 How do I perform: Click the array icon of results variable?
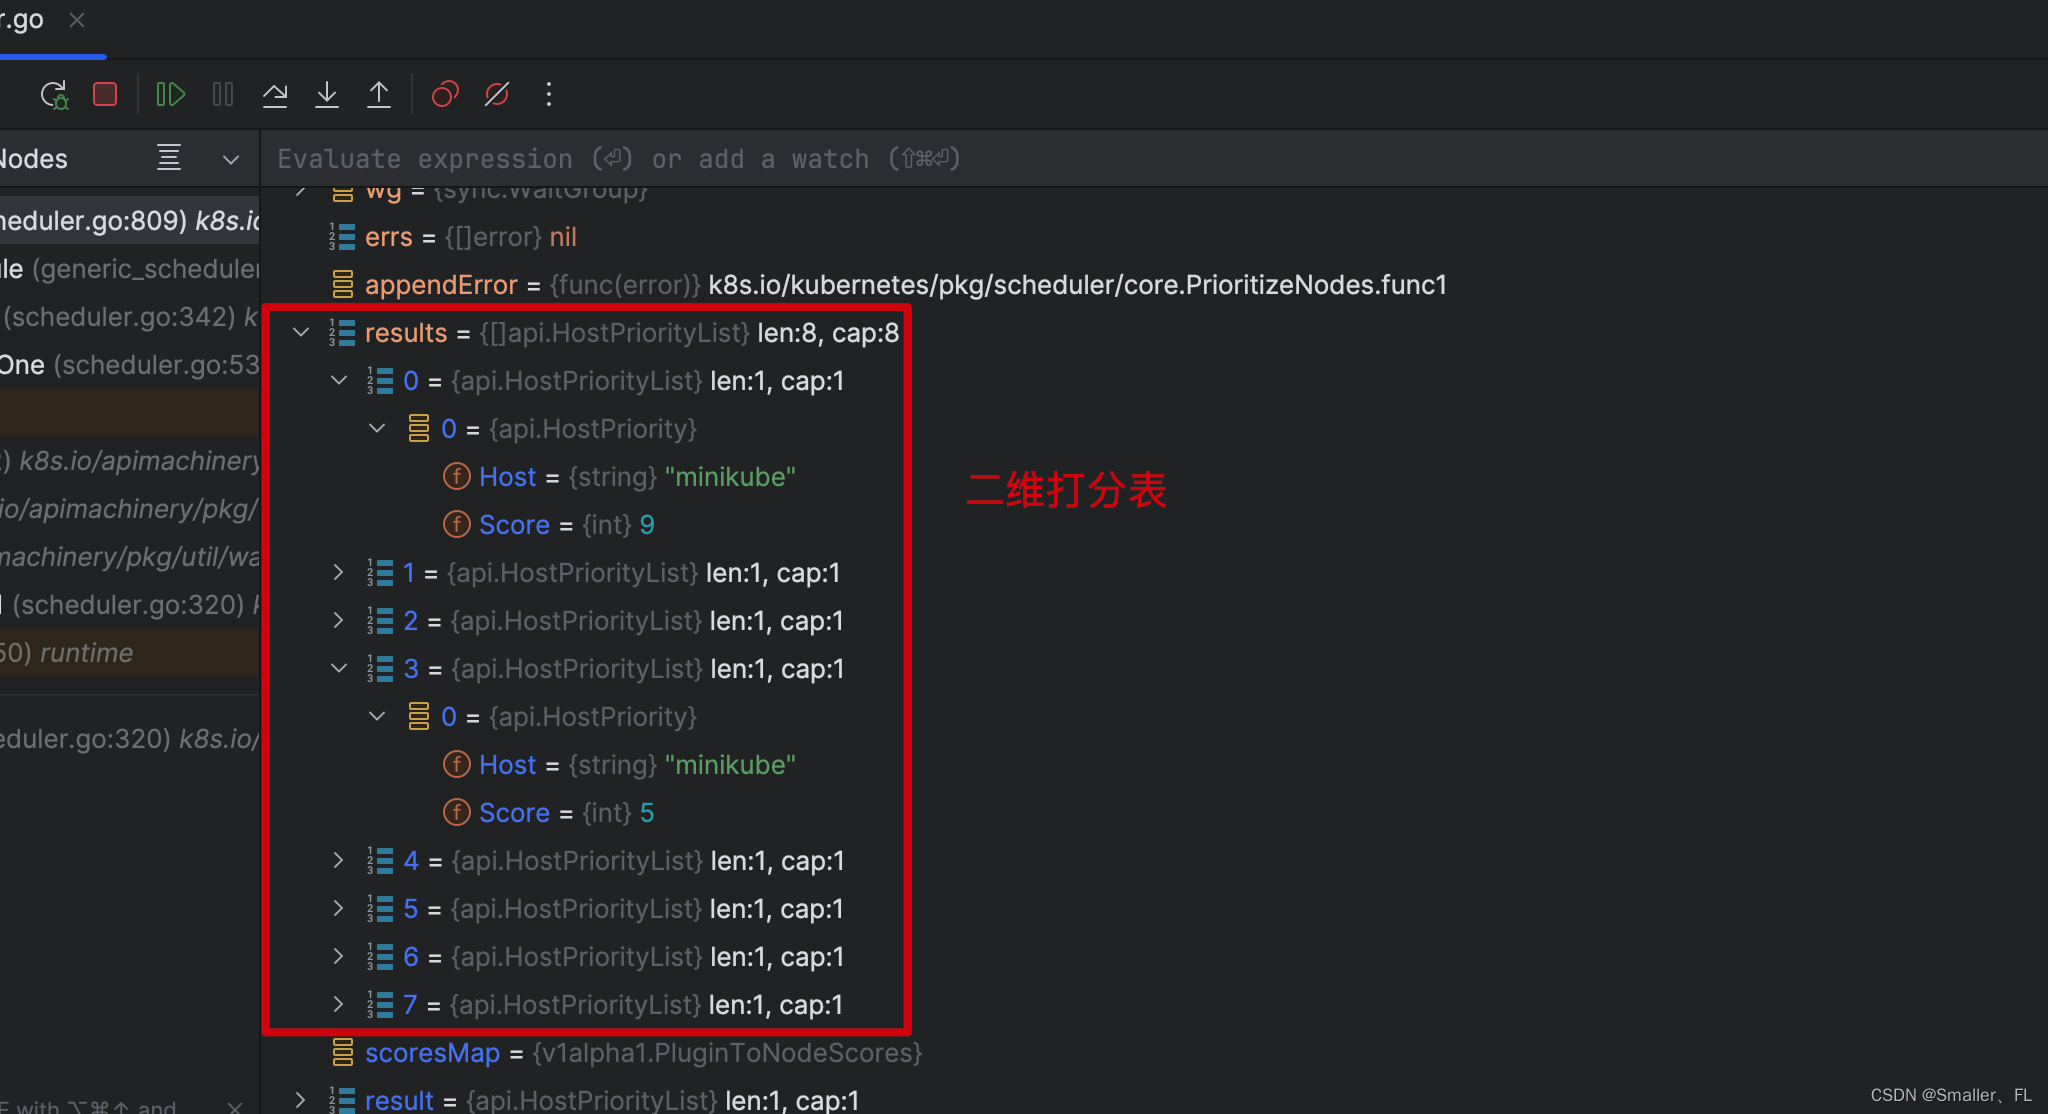[342, 332]
